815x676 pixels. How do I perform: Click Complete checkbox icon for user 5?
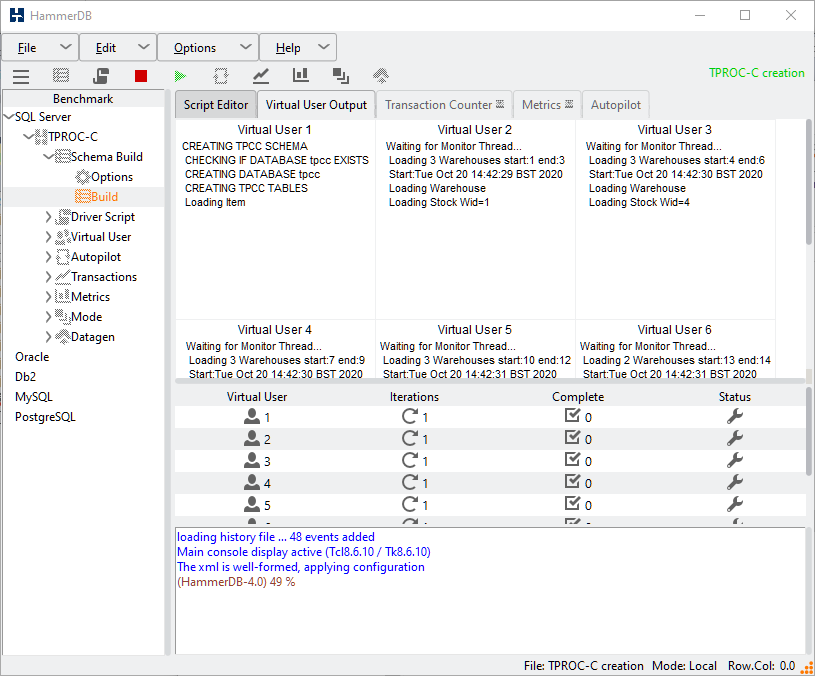[x=572, y=503]
